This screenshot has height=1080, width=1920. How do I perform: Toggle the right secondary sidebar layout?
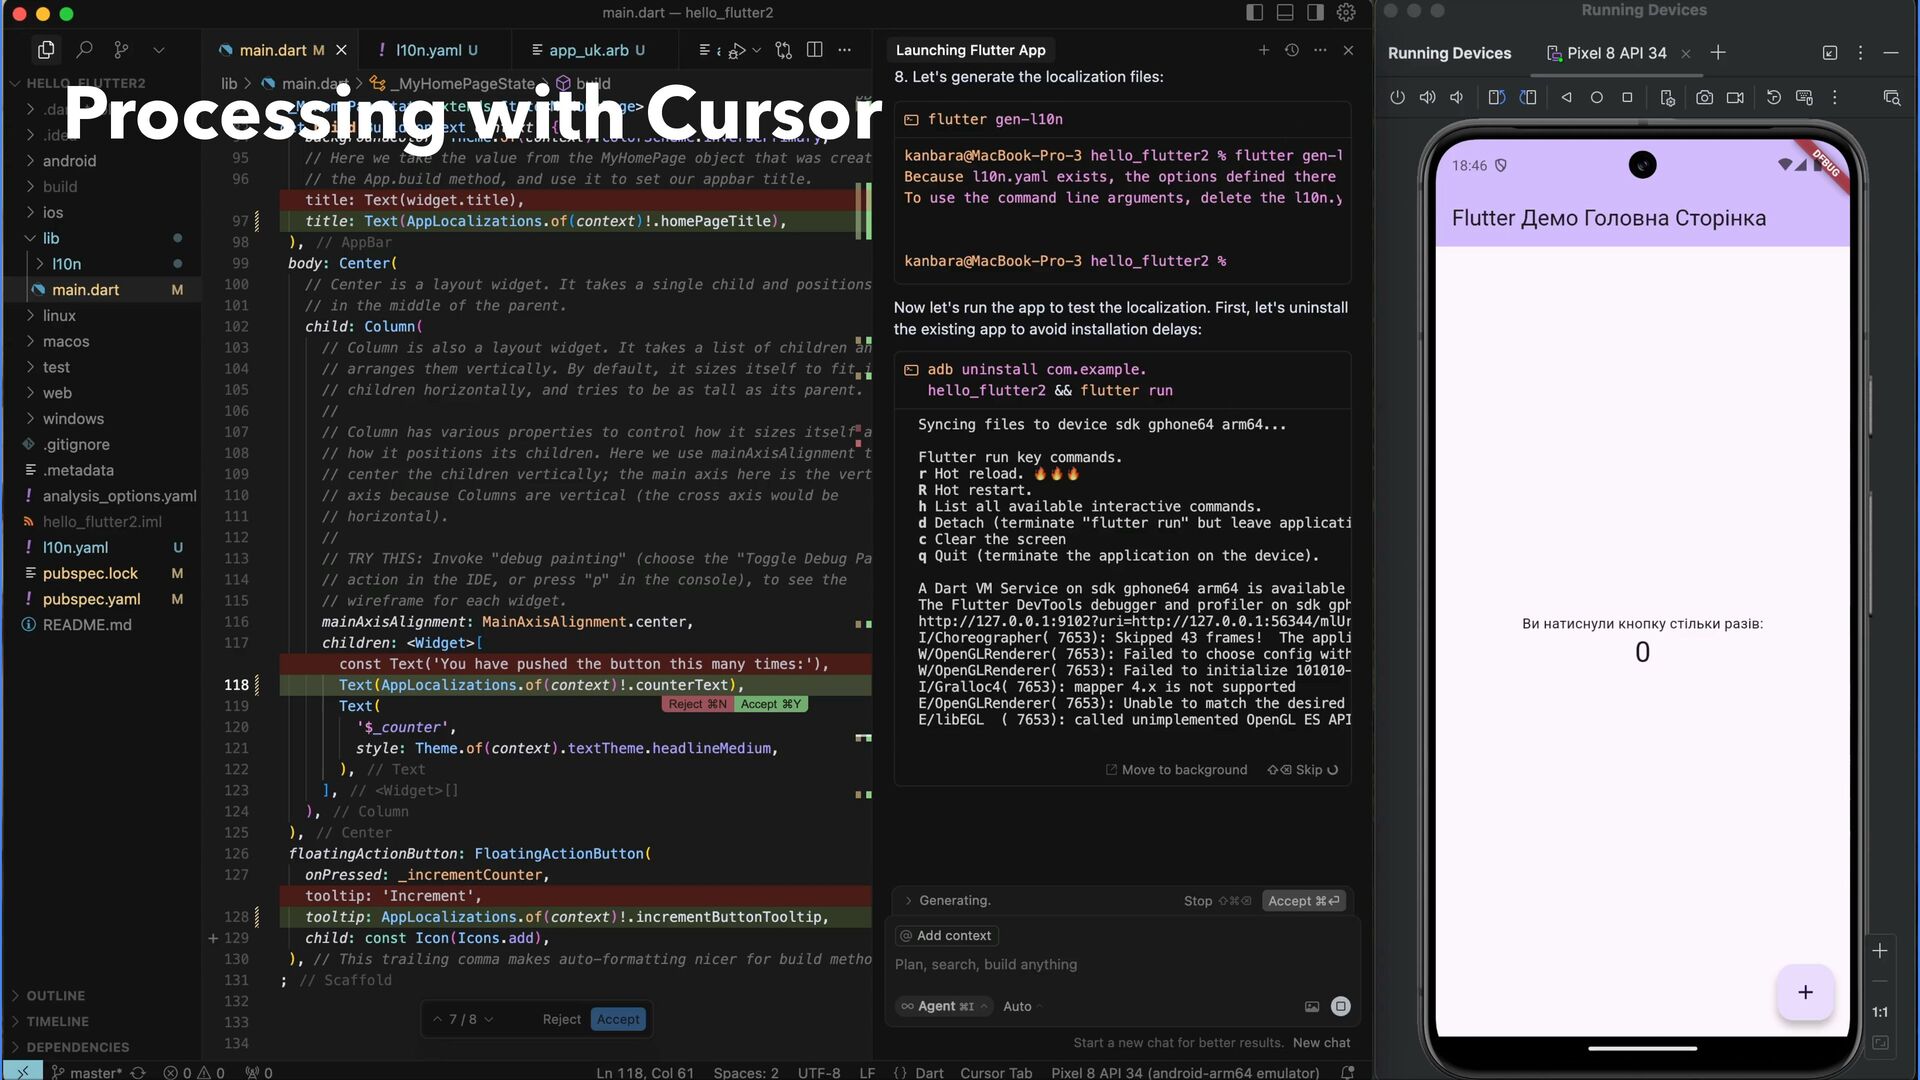pos(1315,13)
